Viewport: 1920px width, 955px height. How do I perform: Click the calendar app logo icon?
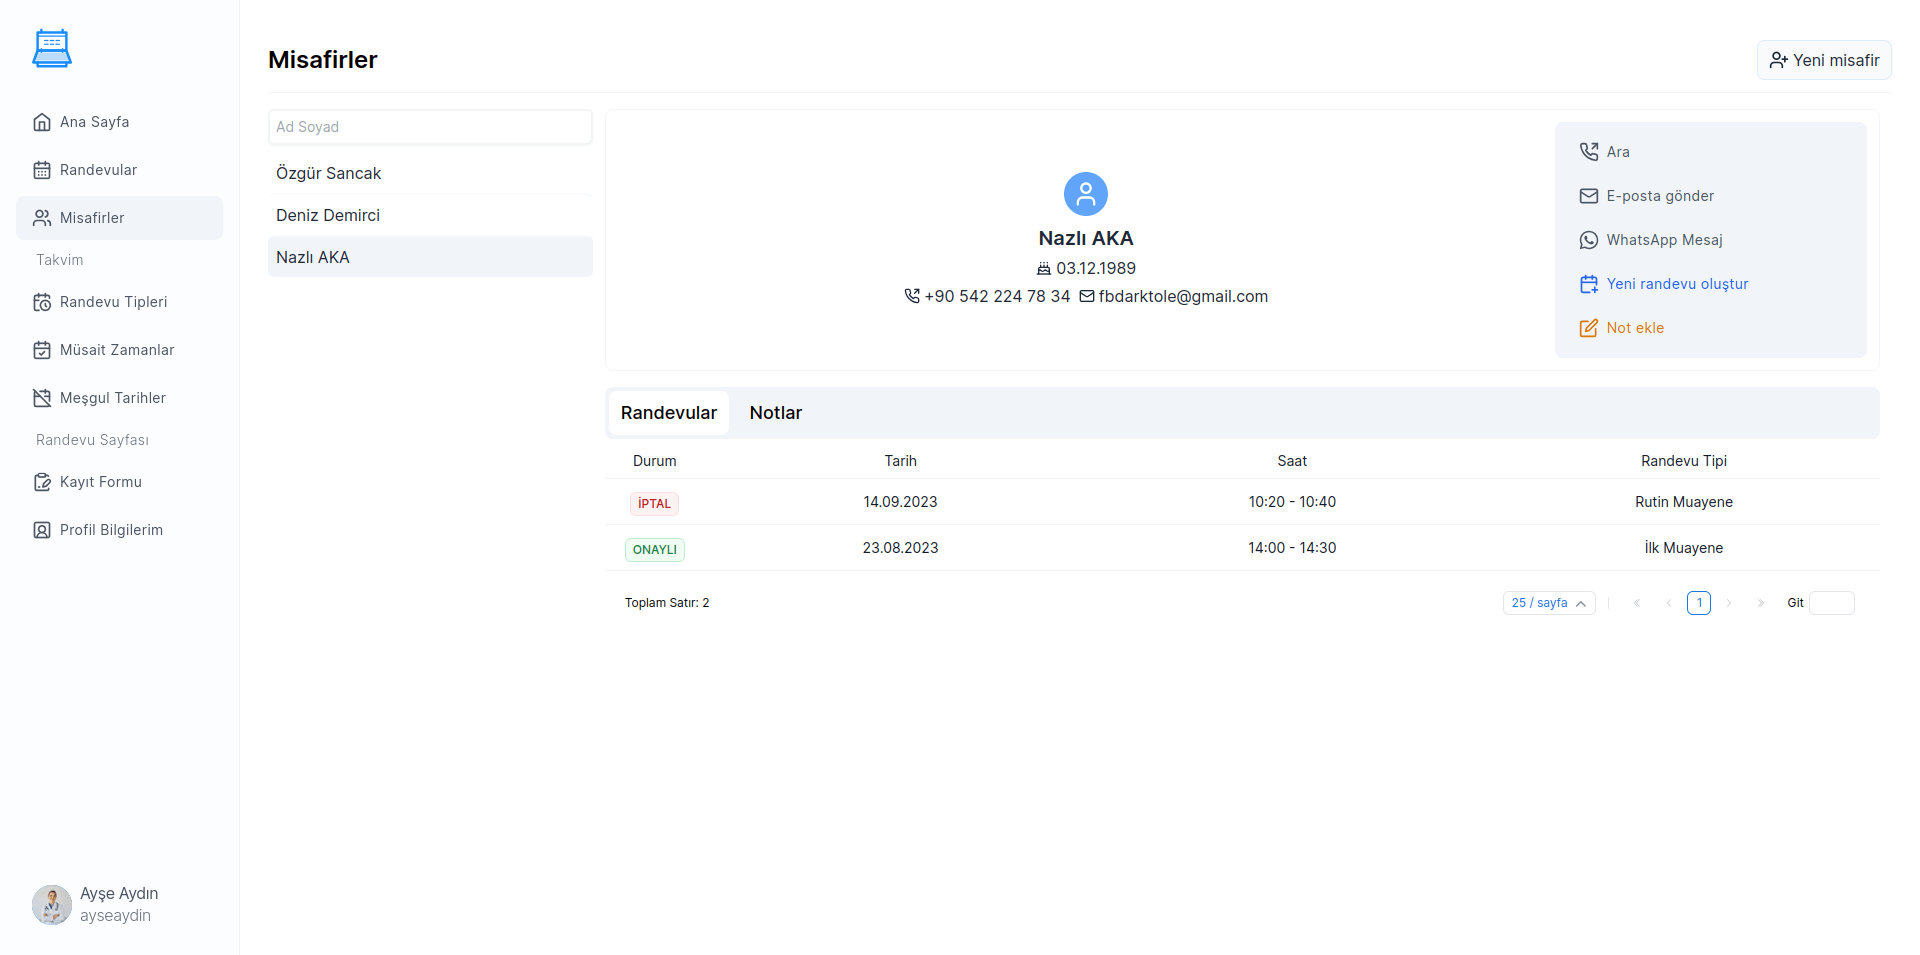coord(52,48)
